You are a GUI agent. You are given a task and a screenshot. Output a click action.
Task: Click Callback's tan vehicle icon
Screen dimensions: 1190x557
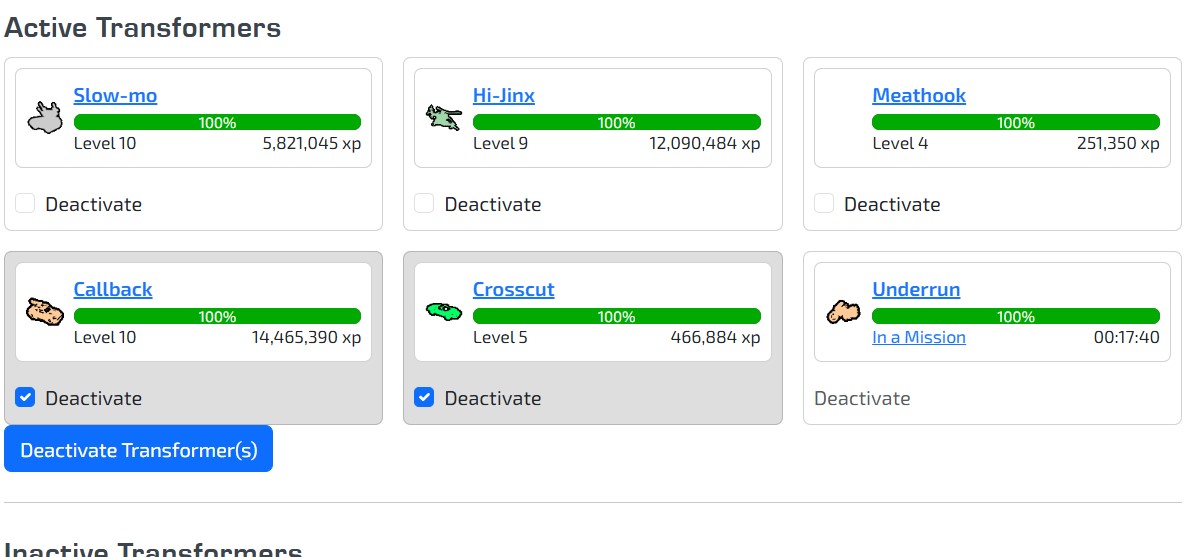point(44,312)
